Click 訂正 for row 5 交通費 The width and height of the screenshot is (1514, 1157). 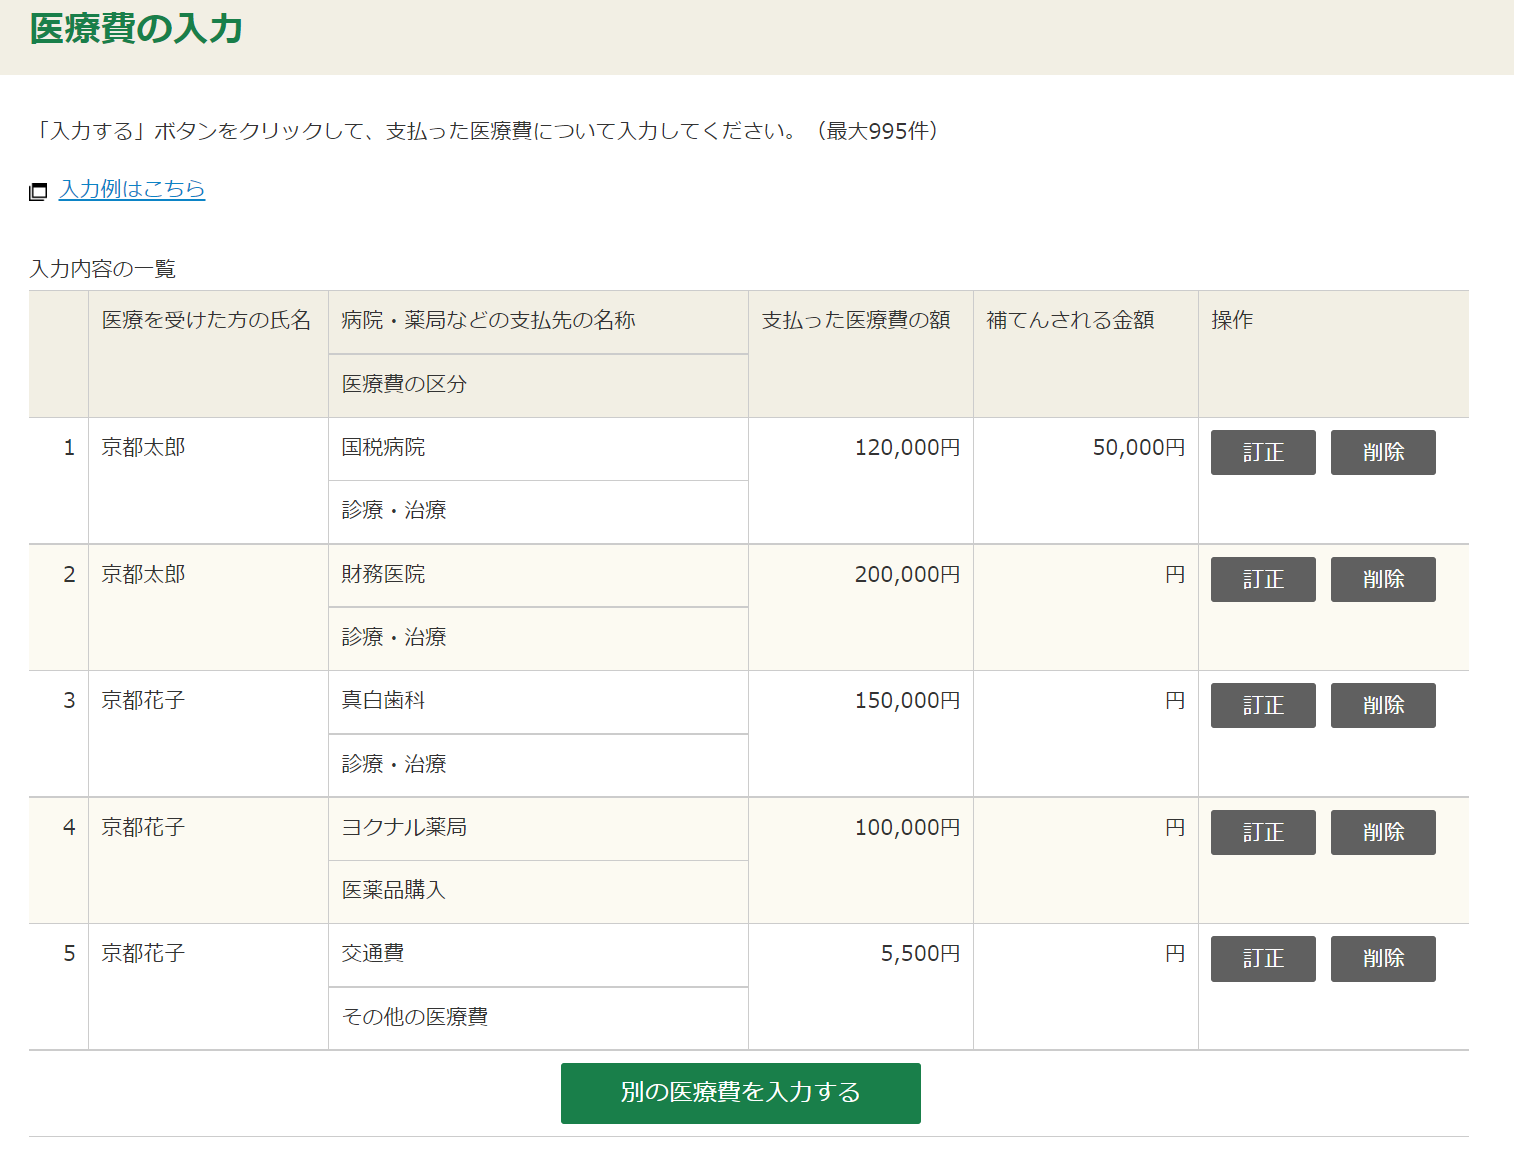1262,958
